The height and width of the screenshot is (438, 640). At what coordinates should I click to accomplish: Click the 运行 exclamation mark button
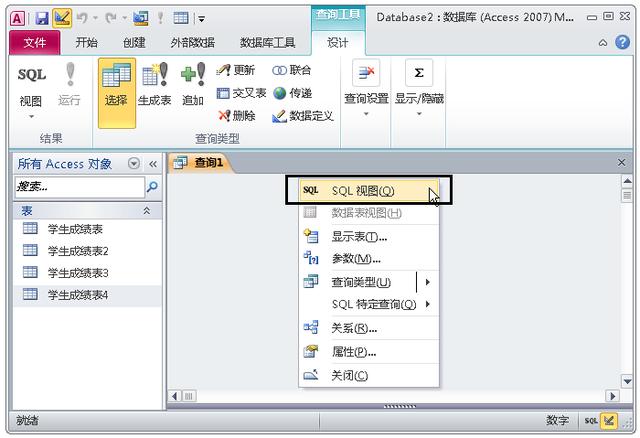tap(69, 84)
